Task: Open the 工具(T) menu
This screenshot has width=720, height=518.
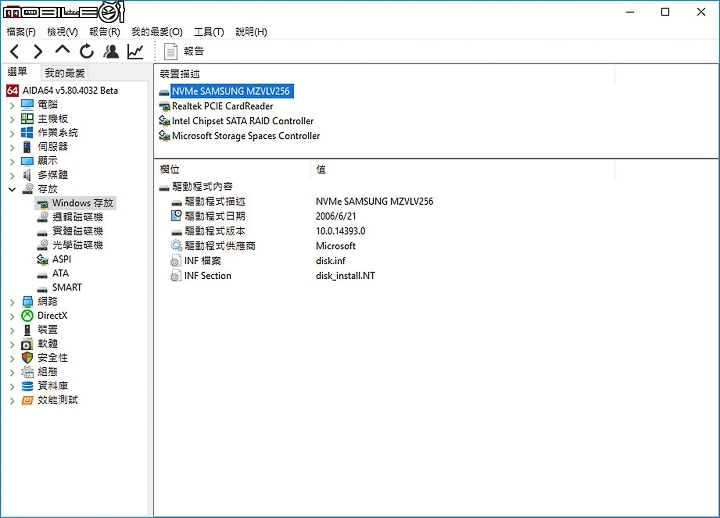Action: [209, 32]
